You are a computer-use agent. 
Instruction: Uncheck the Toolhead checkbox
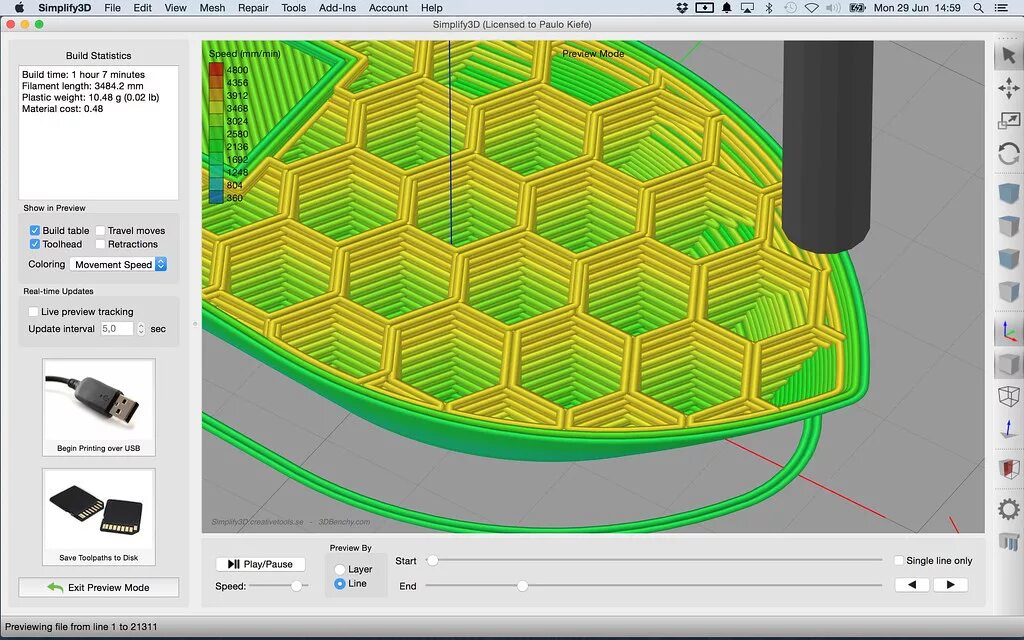[x=35, y=244]
